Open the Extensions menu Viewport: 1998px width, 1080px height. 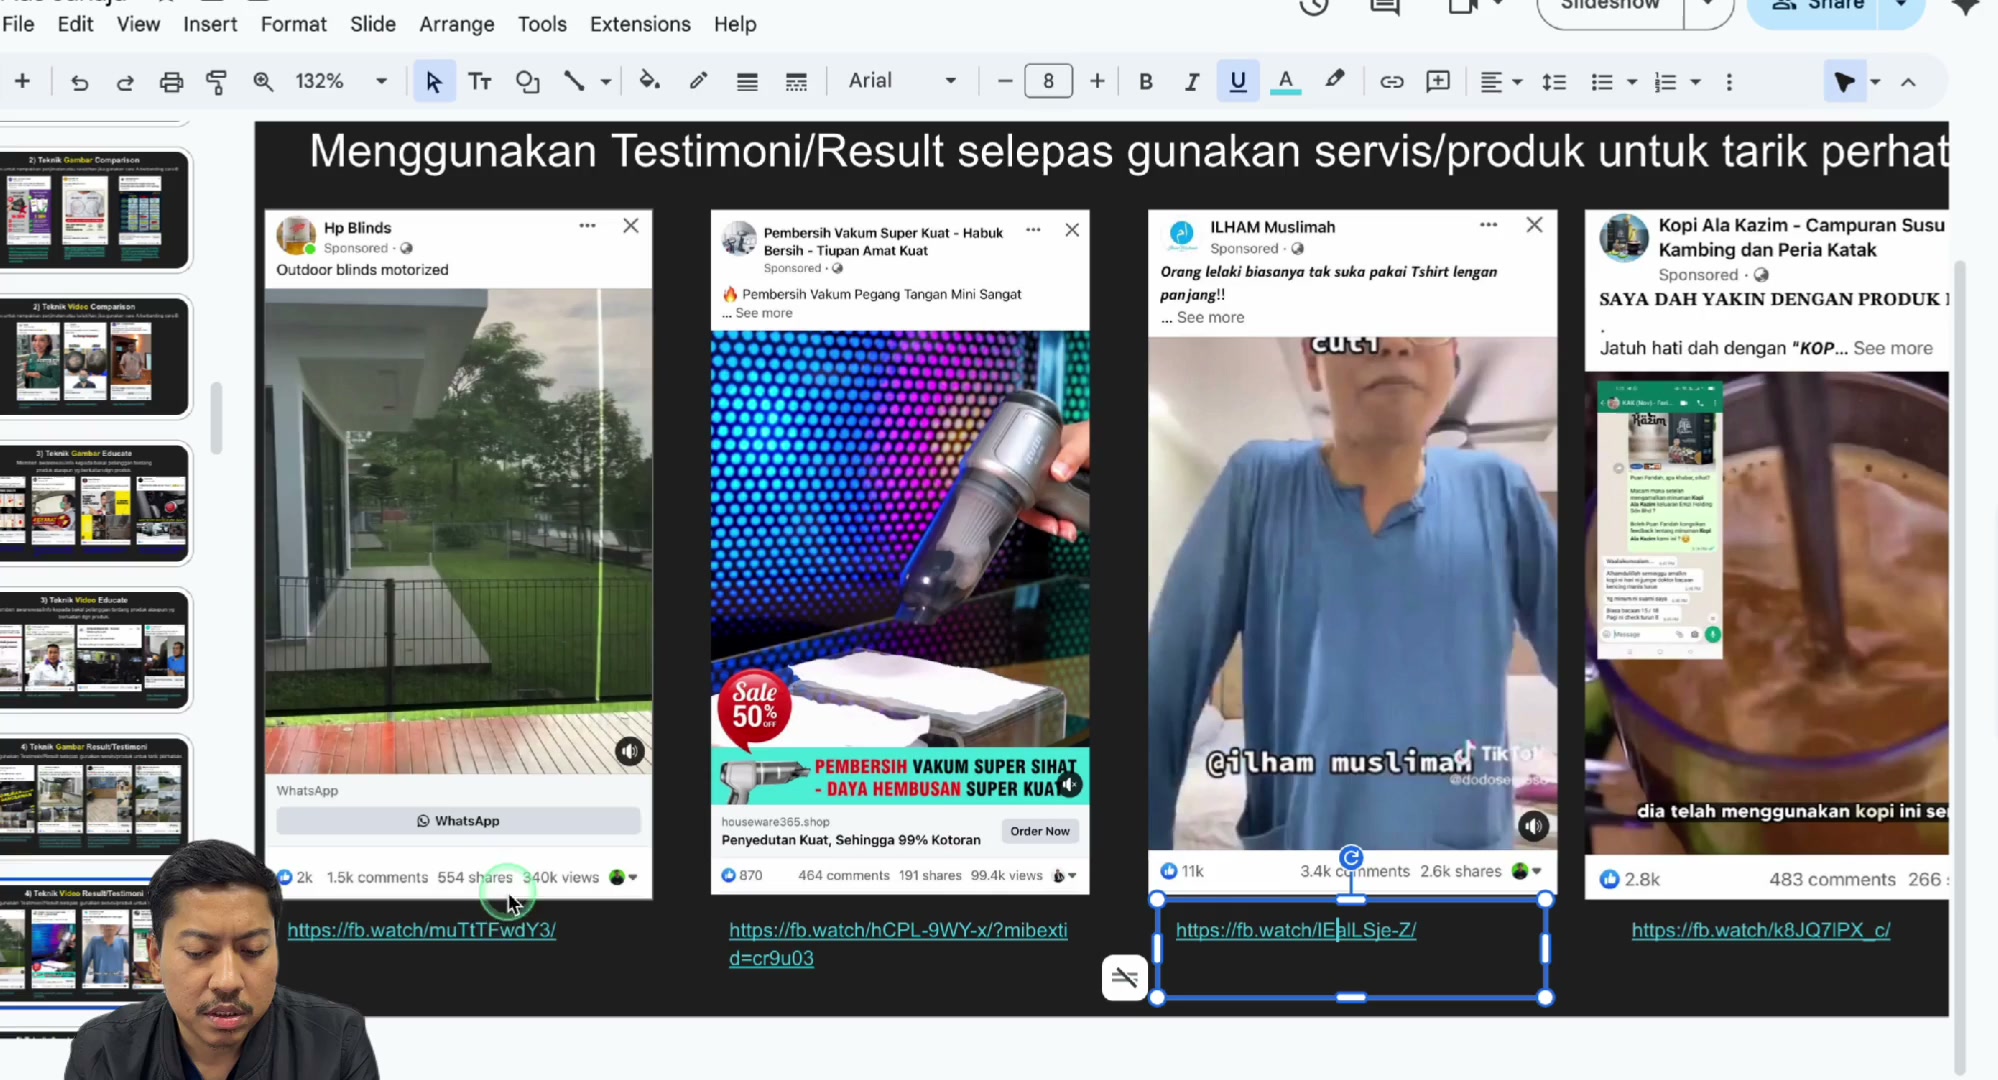(640, 24)
